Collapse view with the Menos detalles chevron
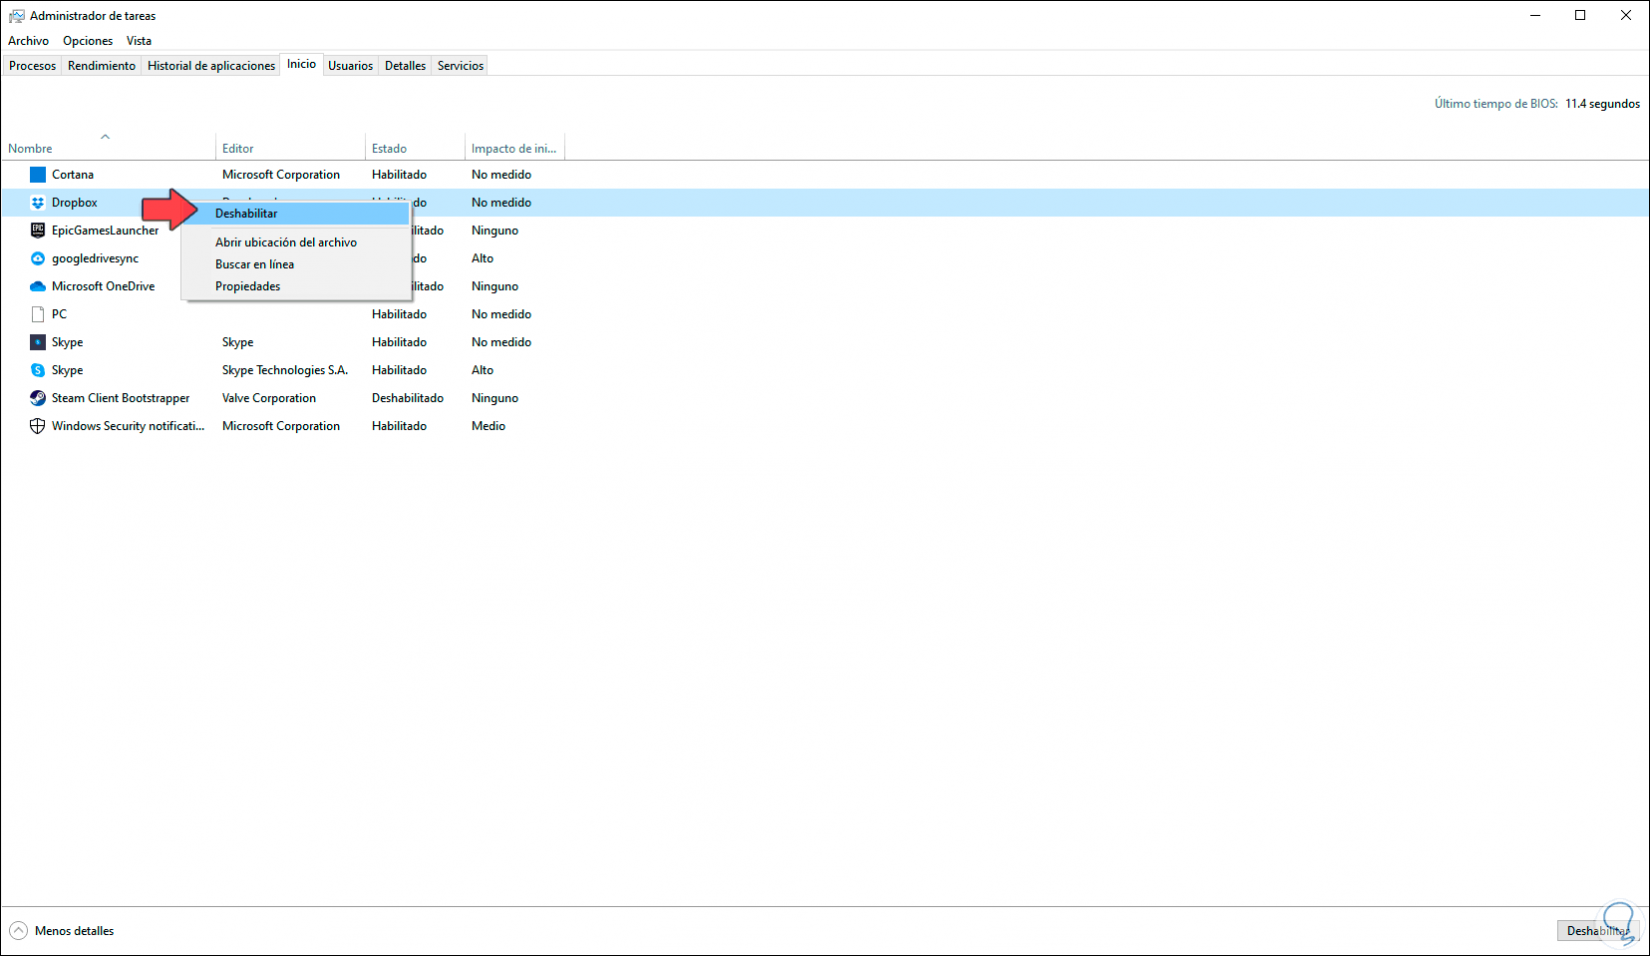This screenshot has width=1650, height=956. point(19,930)
